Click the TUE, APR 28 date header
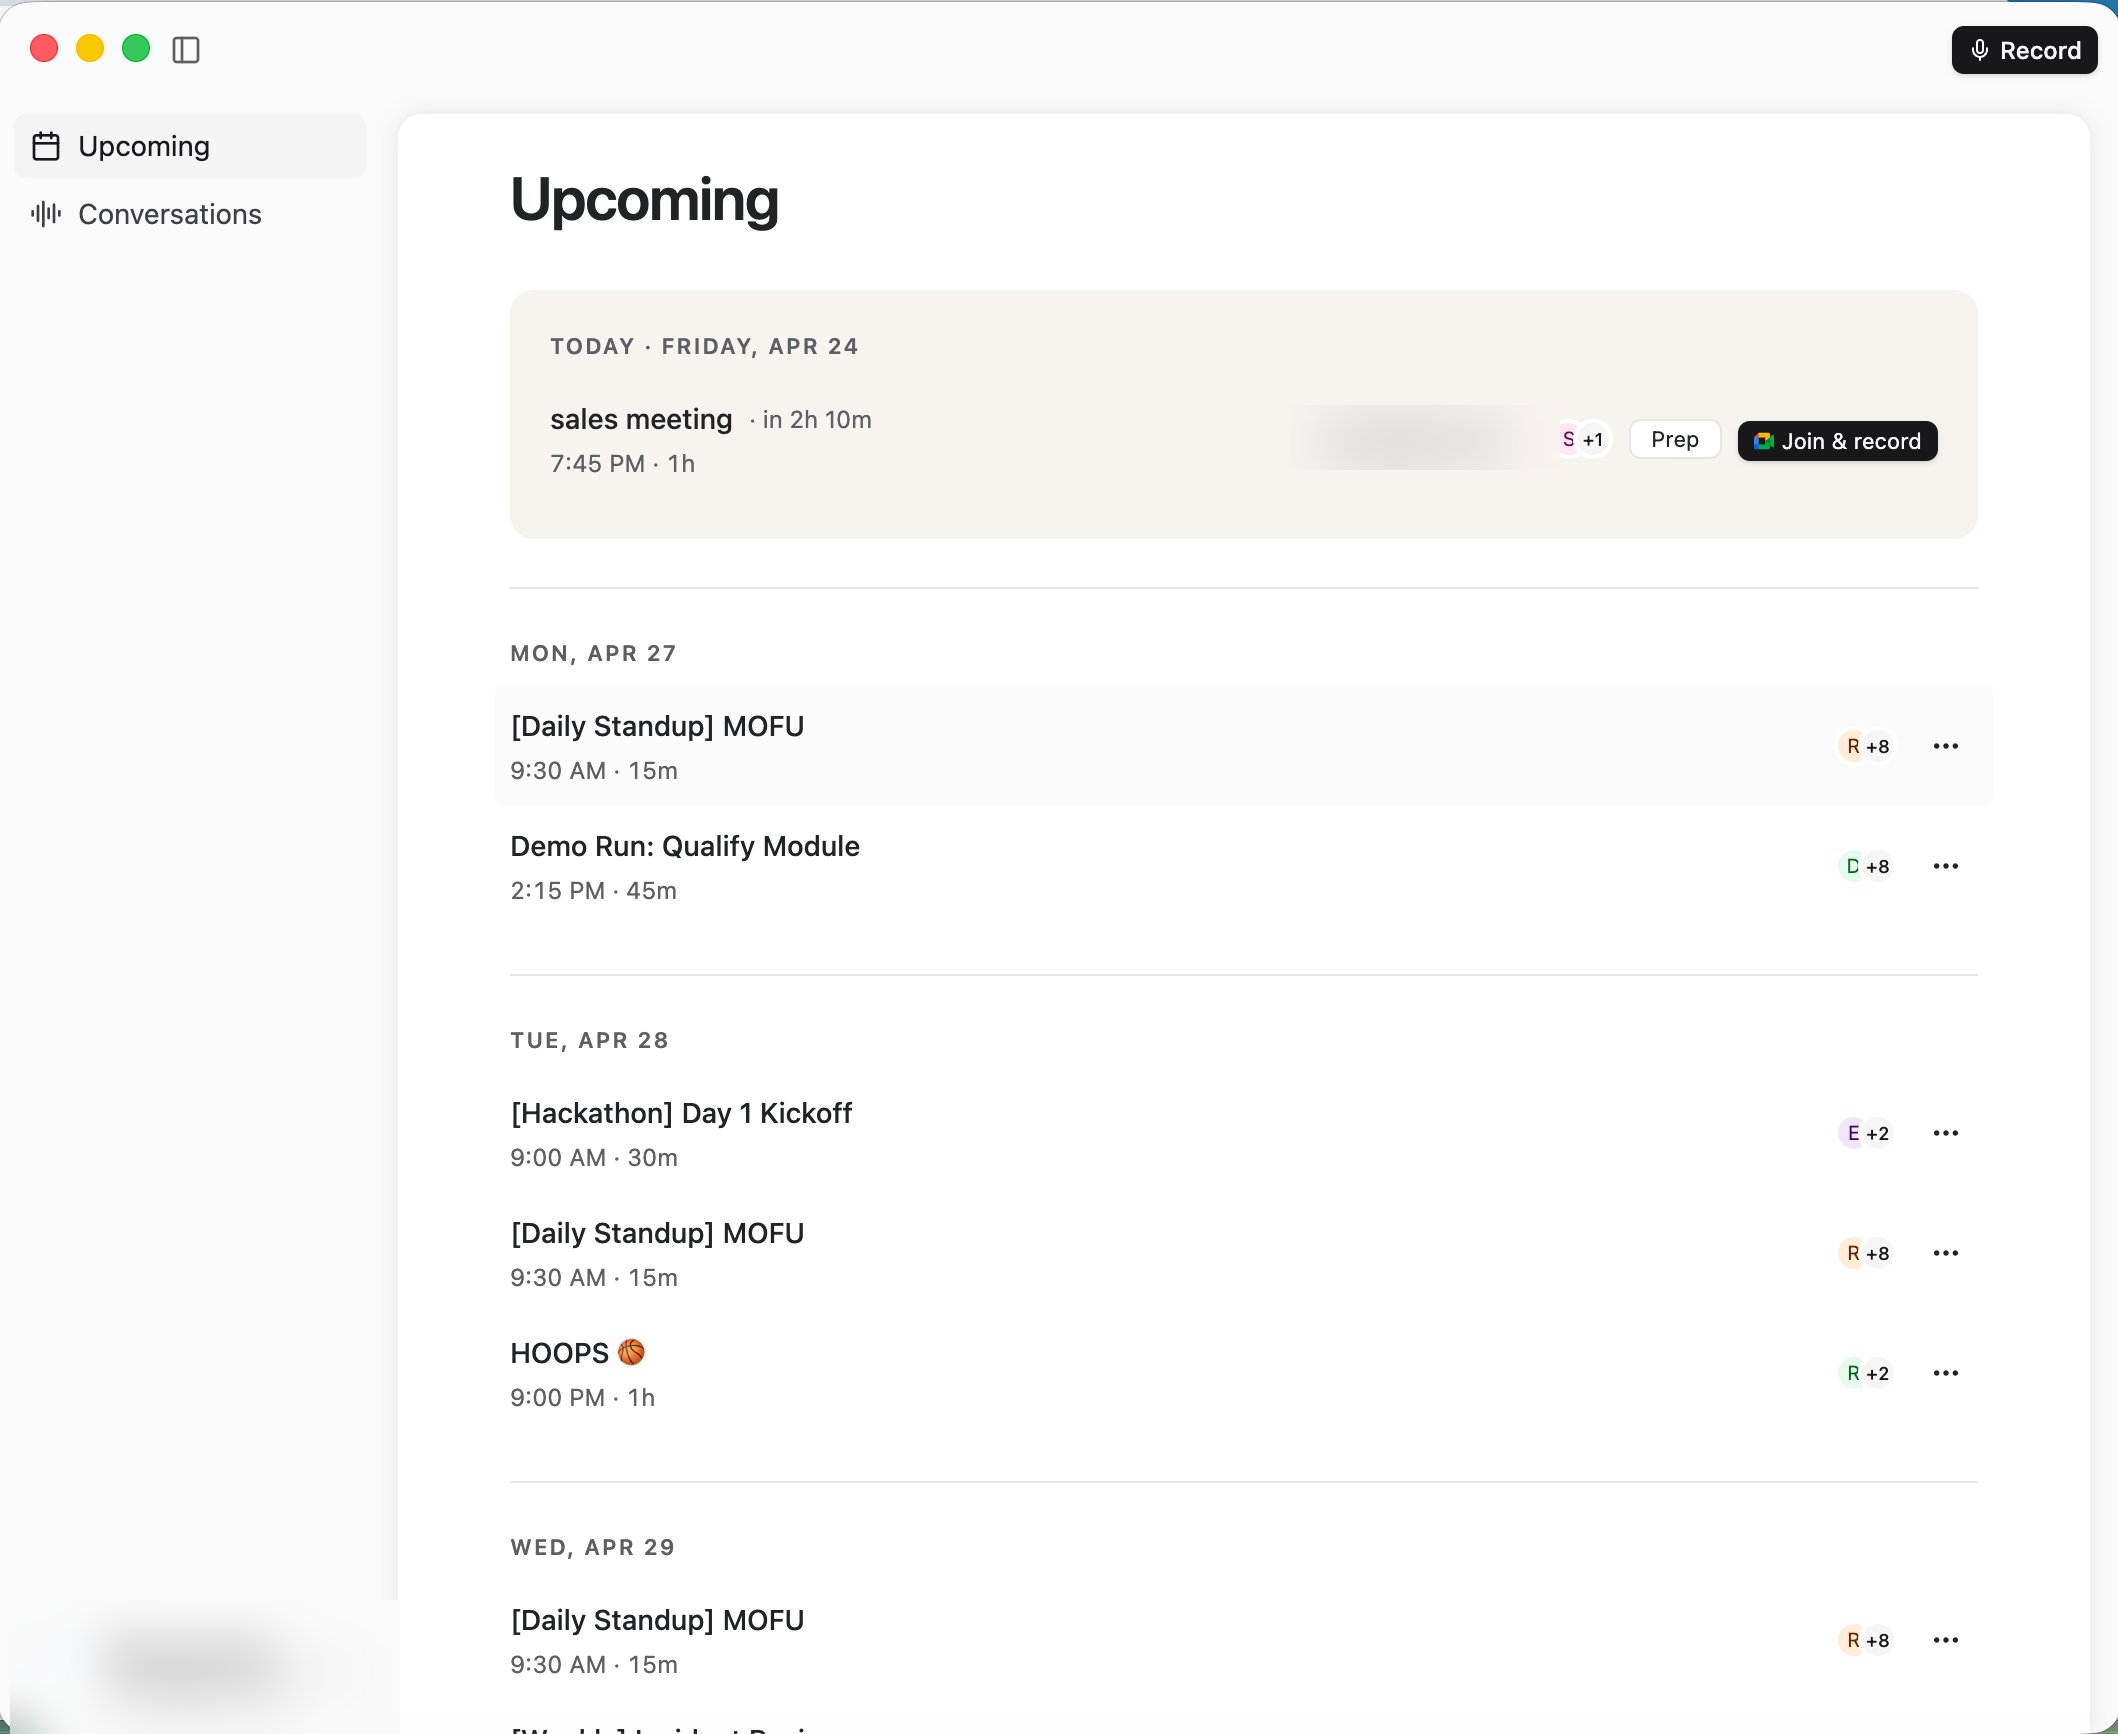Image resolution: width=2118 pixels, height=1734 pixels. 589,1040
